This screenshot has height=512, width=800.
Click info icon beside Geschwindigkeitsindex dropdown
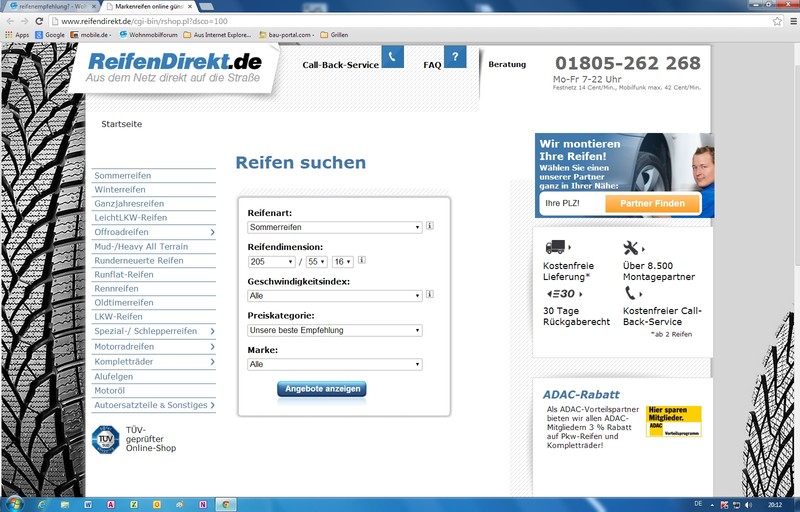coord(430,294)
